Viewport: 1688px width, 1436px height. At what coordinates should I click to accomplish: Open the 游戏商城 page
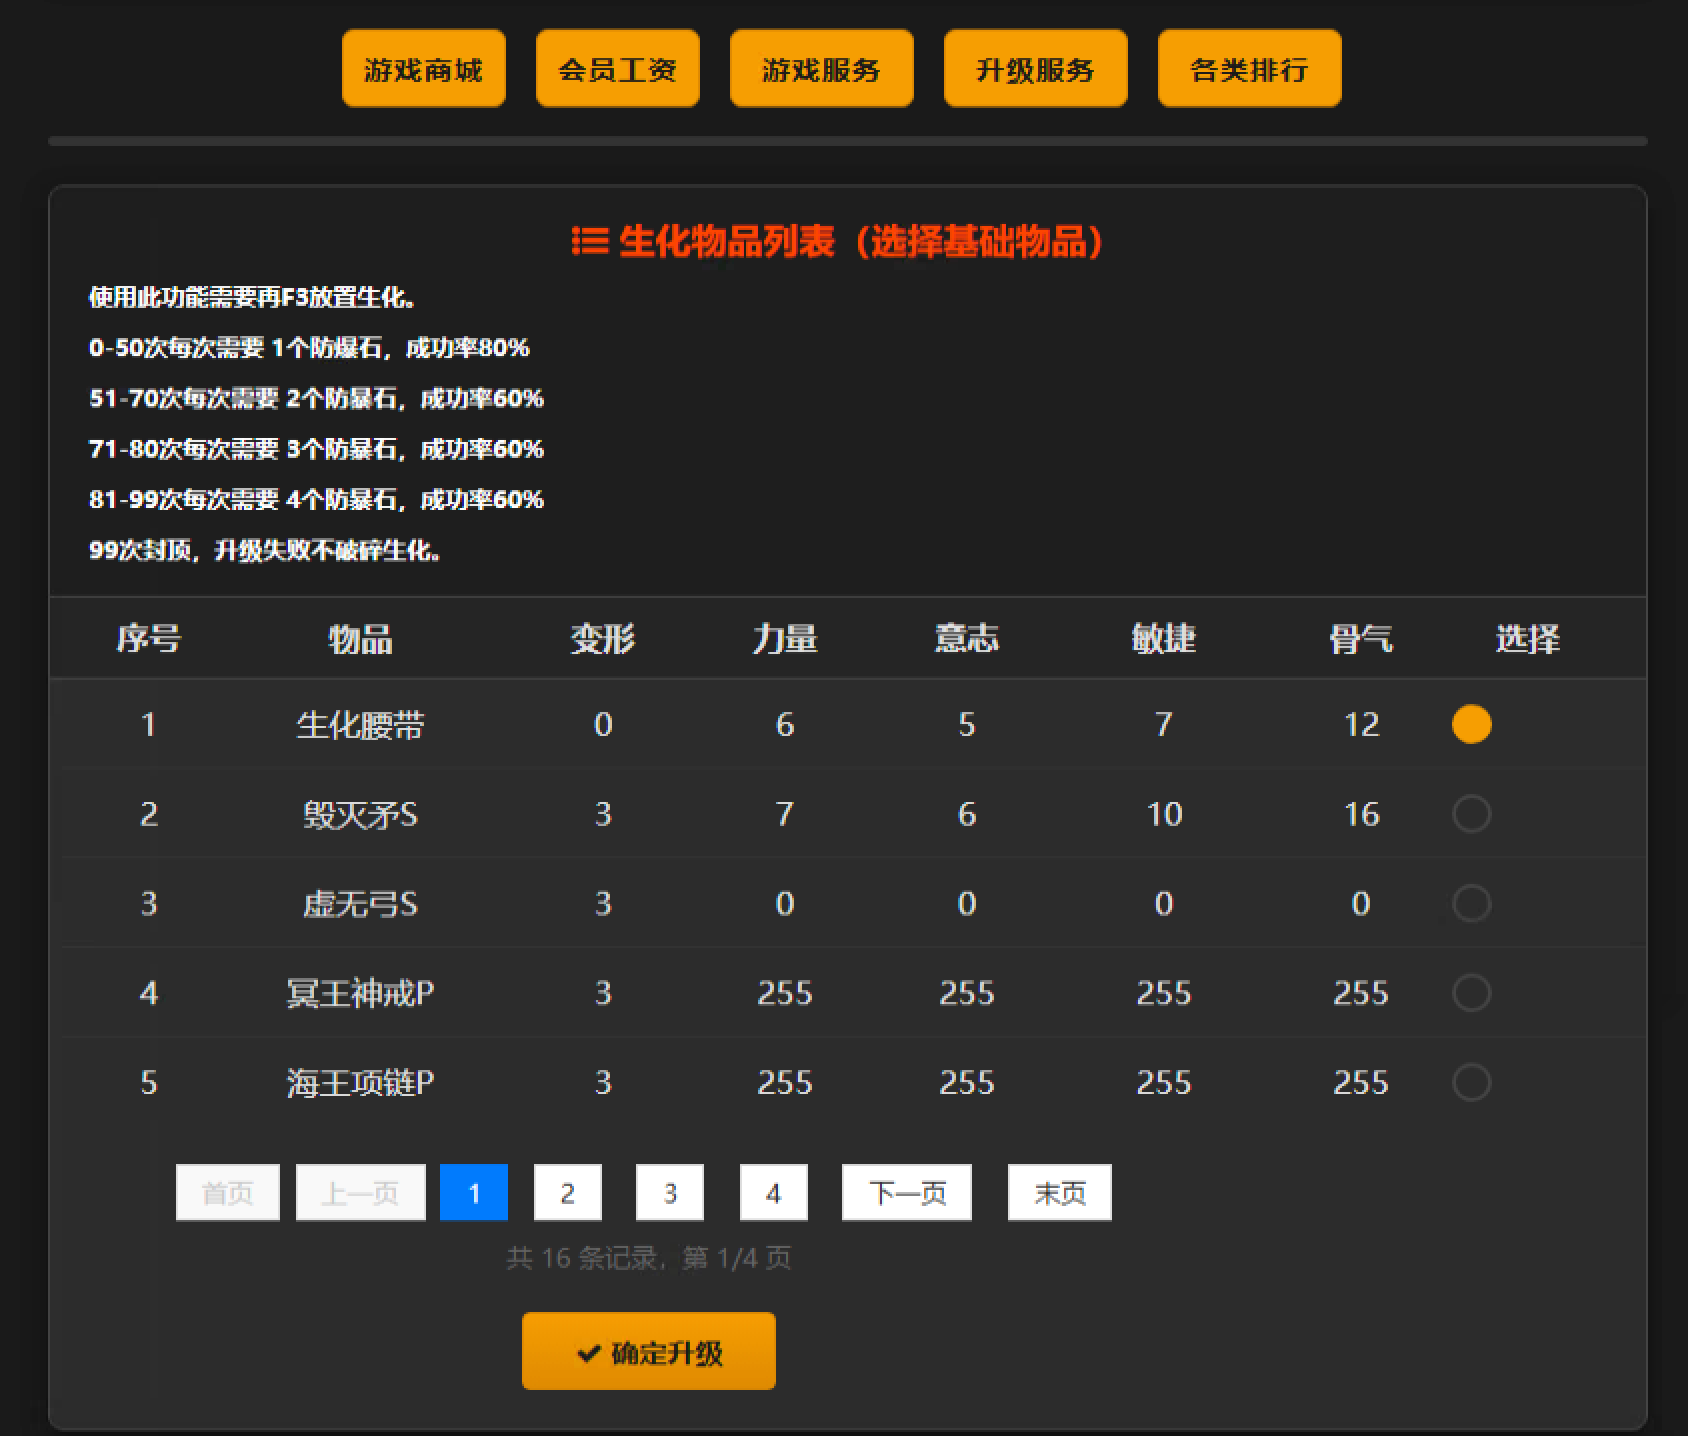coord(423,68)
